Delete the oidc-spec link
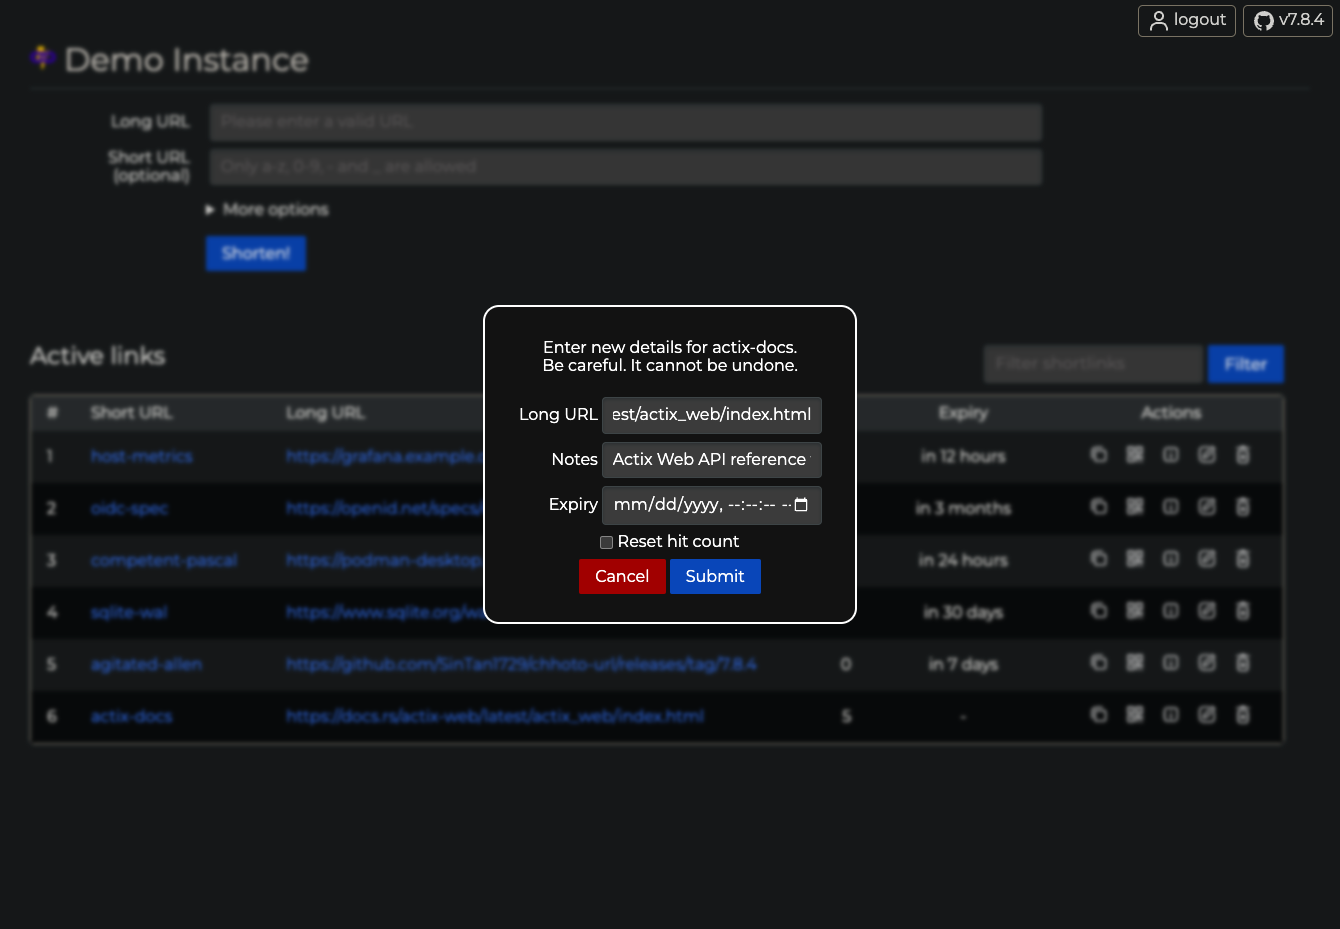Screen dimensions: 1340x929 point(1243,507)
